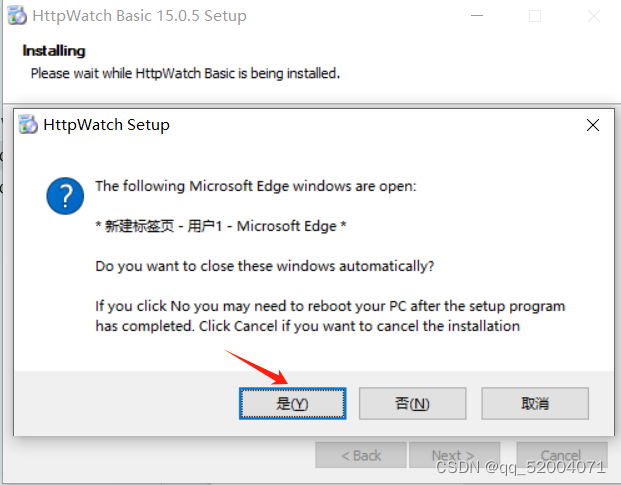Click the greyed-out < Back button

[x=361, y=455]
